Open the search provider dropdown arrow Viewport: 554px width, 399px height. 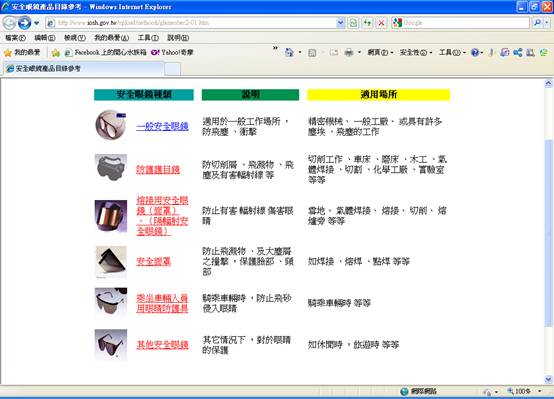[547, 23]
